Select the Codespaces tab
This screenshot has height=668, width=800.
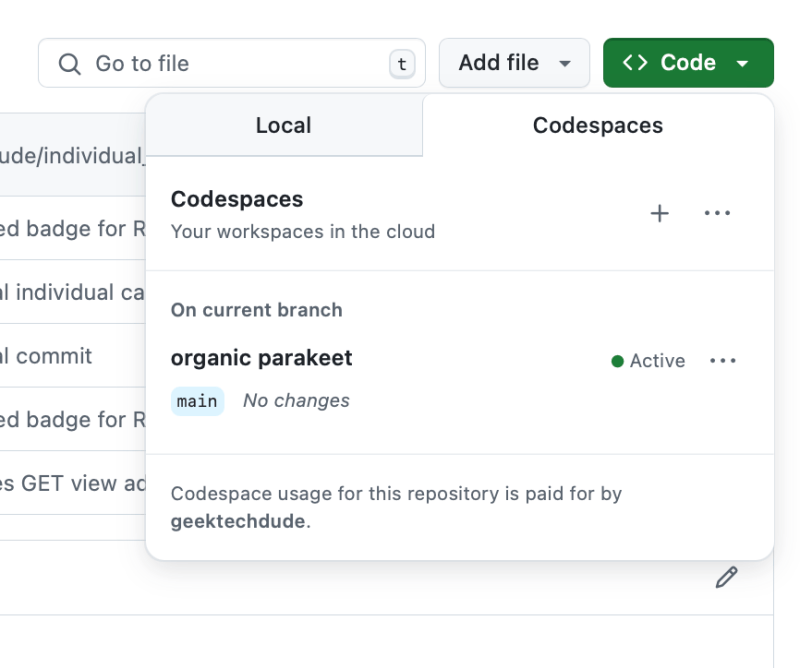click(598, 126)
